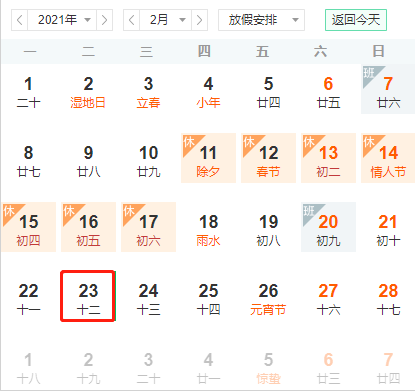Viewport: 415px width, 391px height.
Task: Select February 12 春节 date
Action: click(x=268, y=158)
